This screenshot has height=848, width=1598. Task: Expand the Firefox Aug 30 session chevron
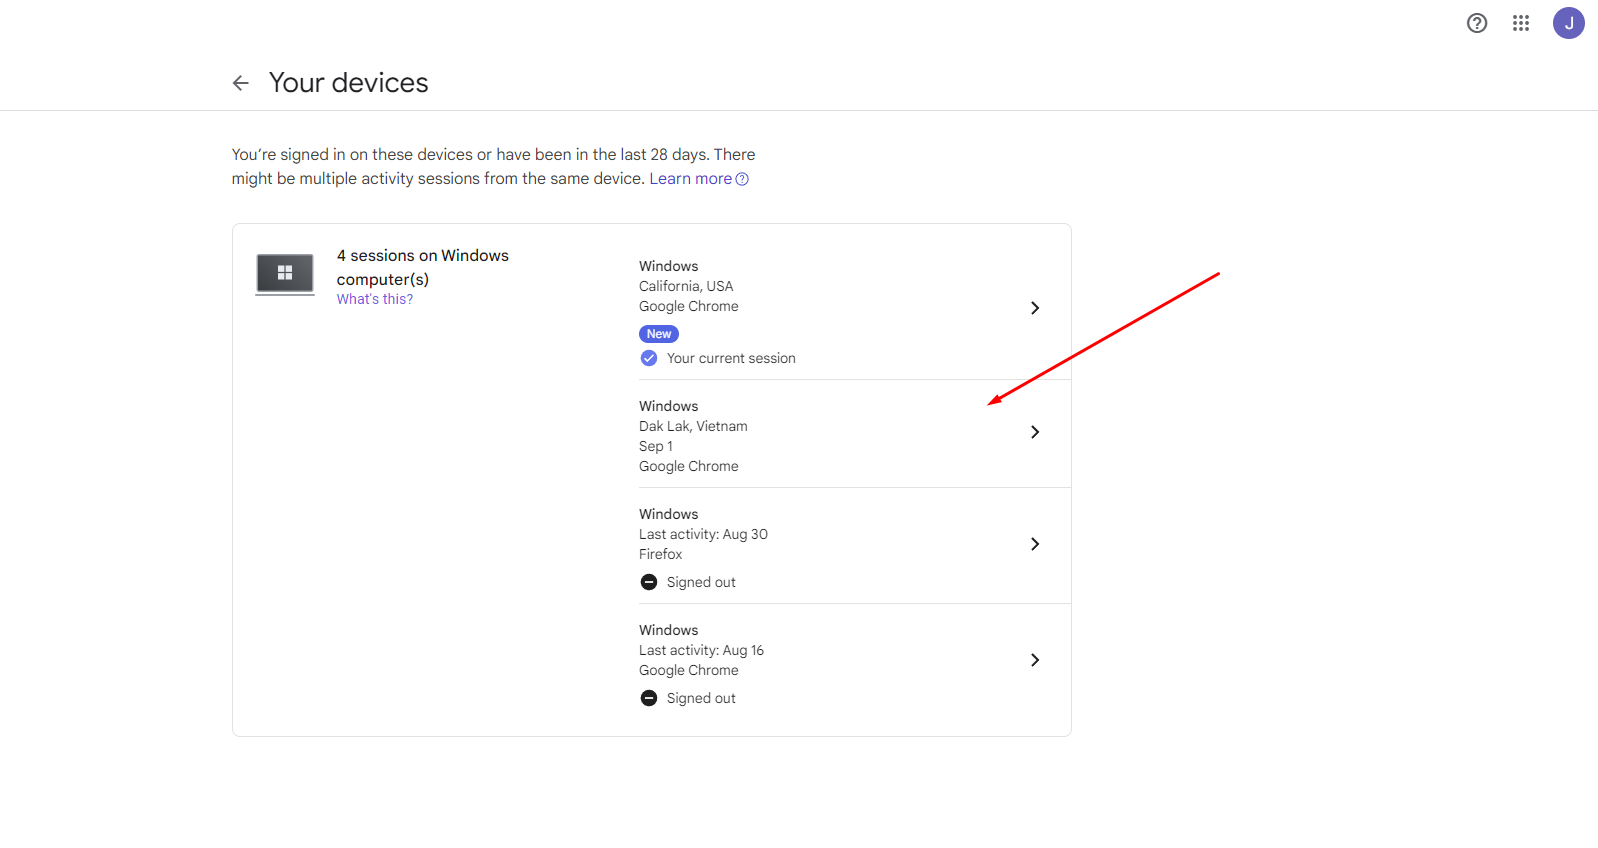(1035, 544)
